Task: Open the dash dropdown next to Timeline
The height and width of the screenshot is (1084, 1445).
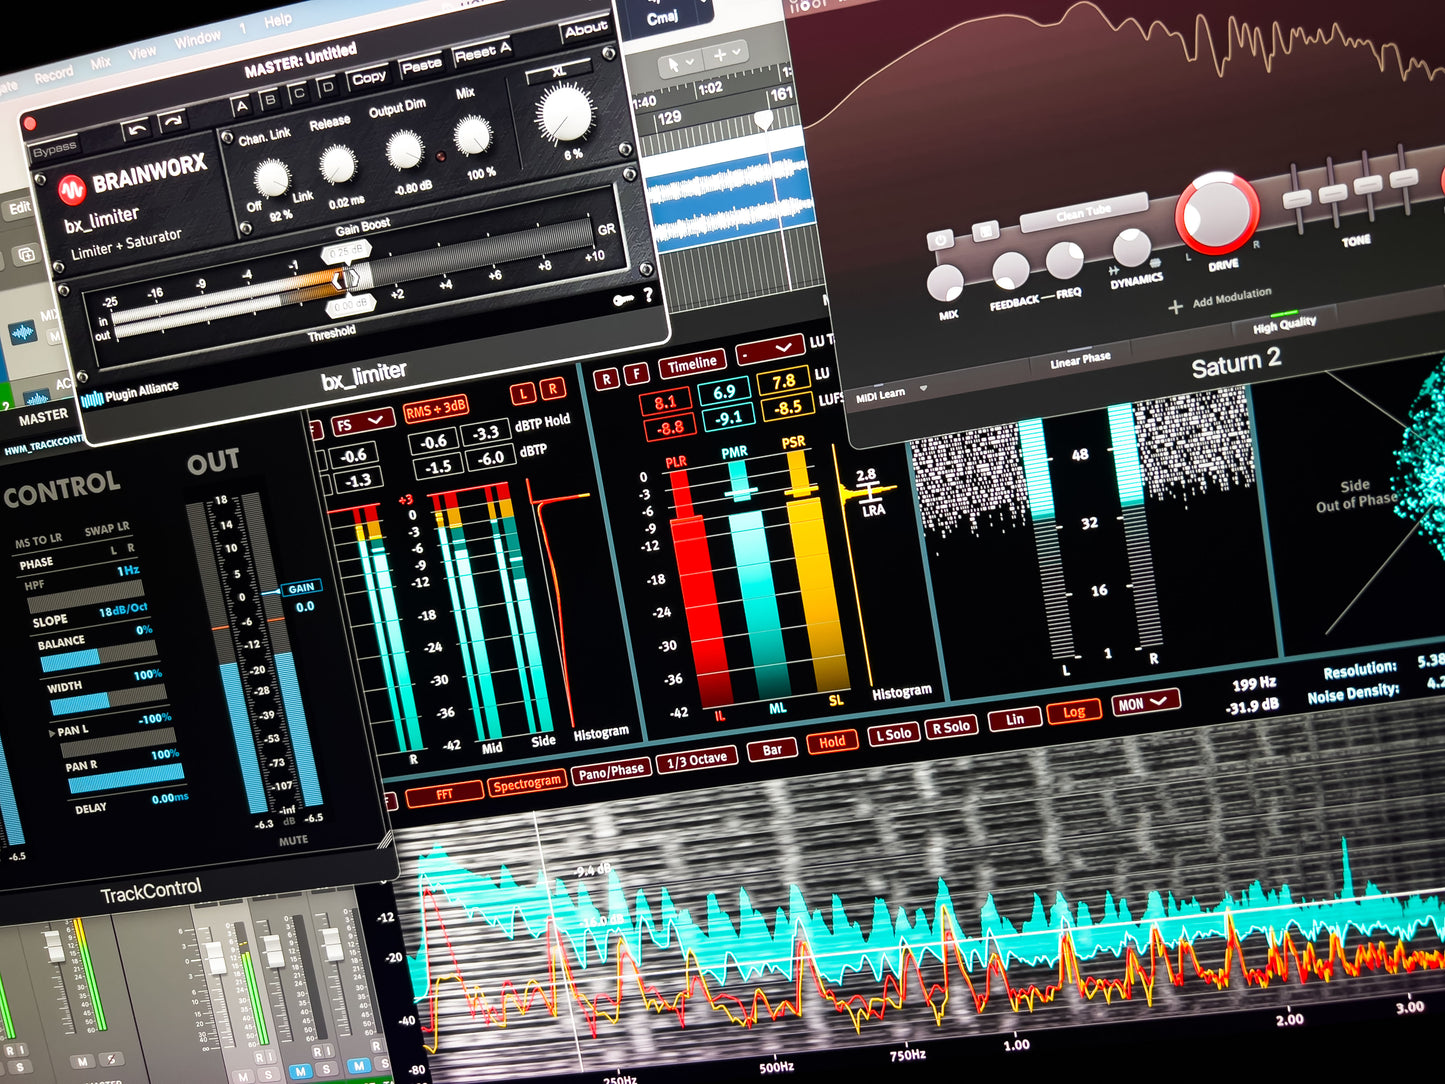Action: pos(770,350)
